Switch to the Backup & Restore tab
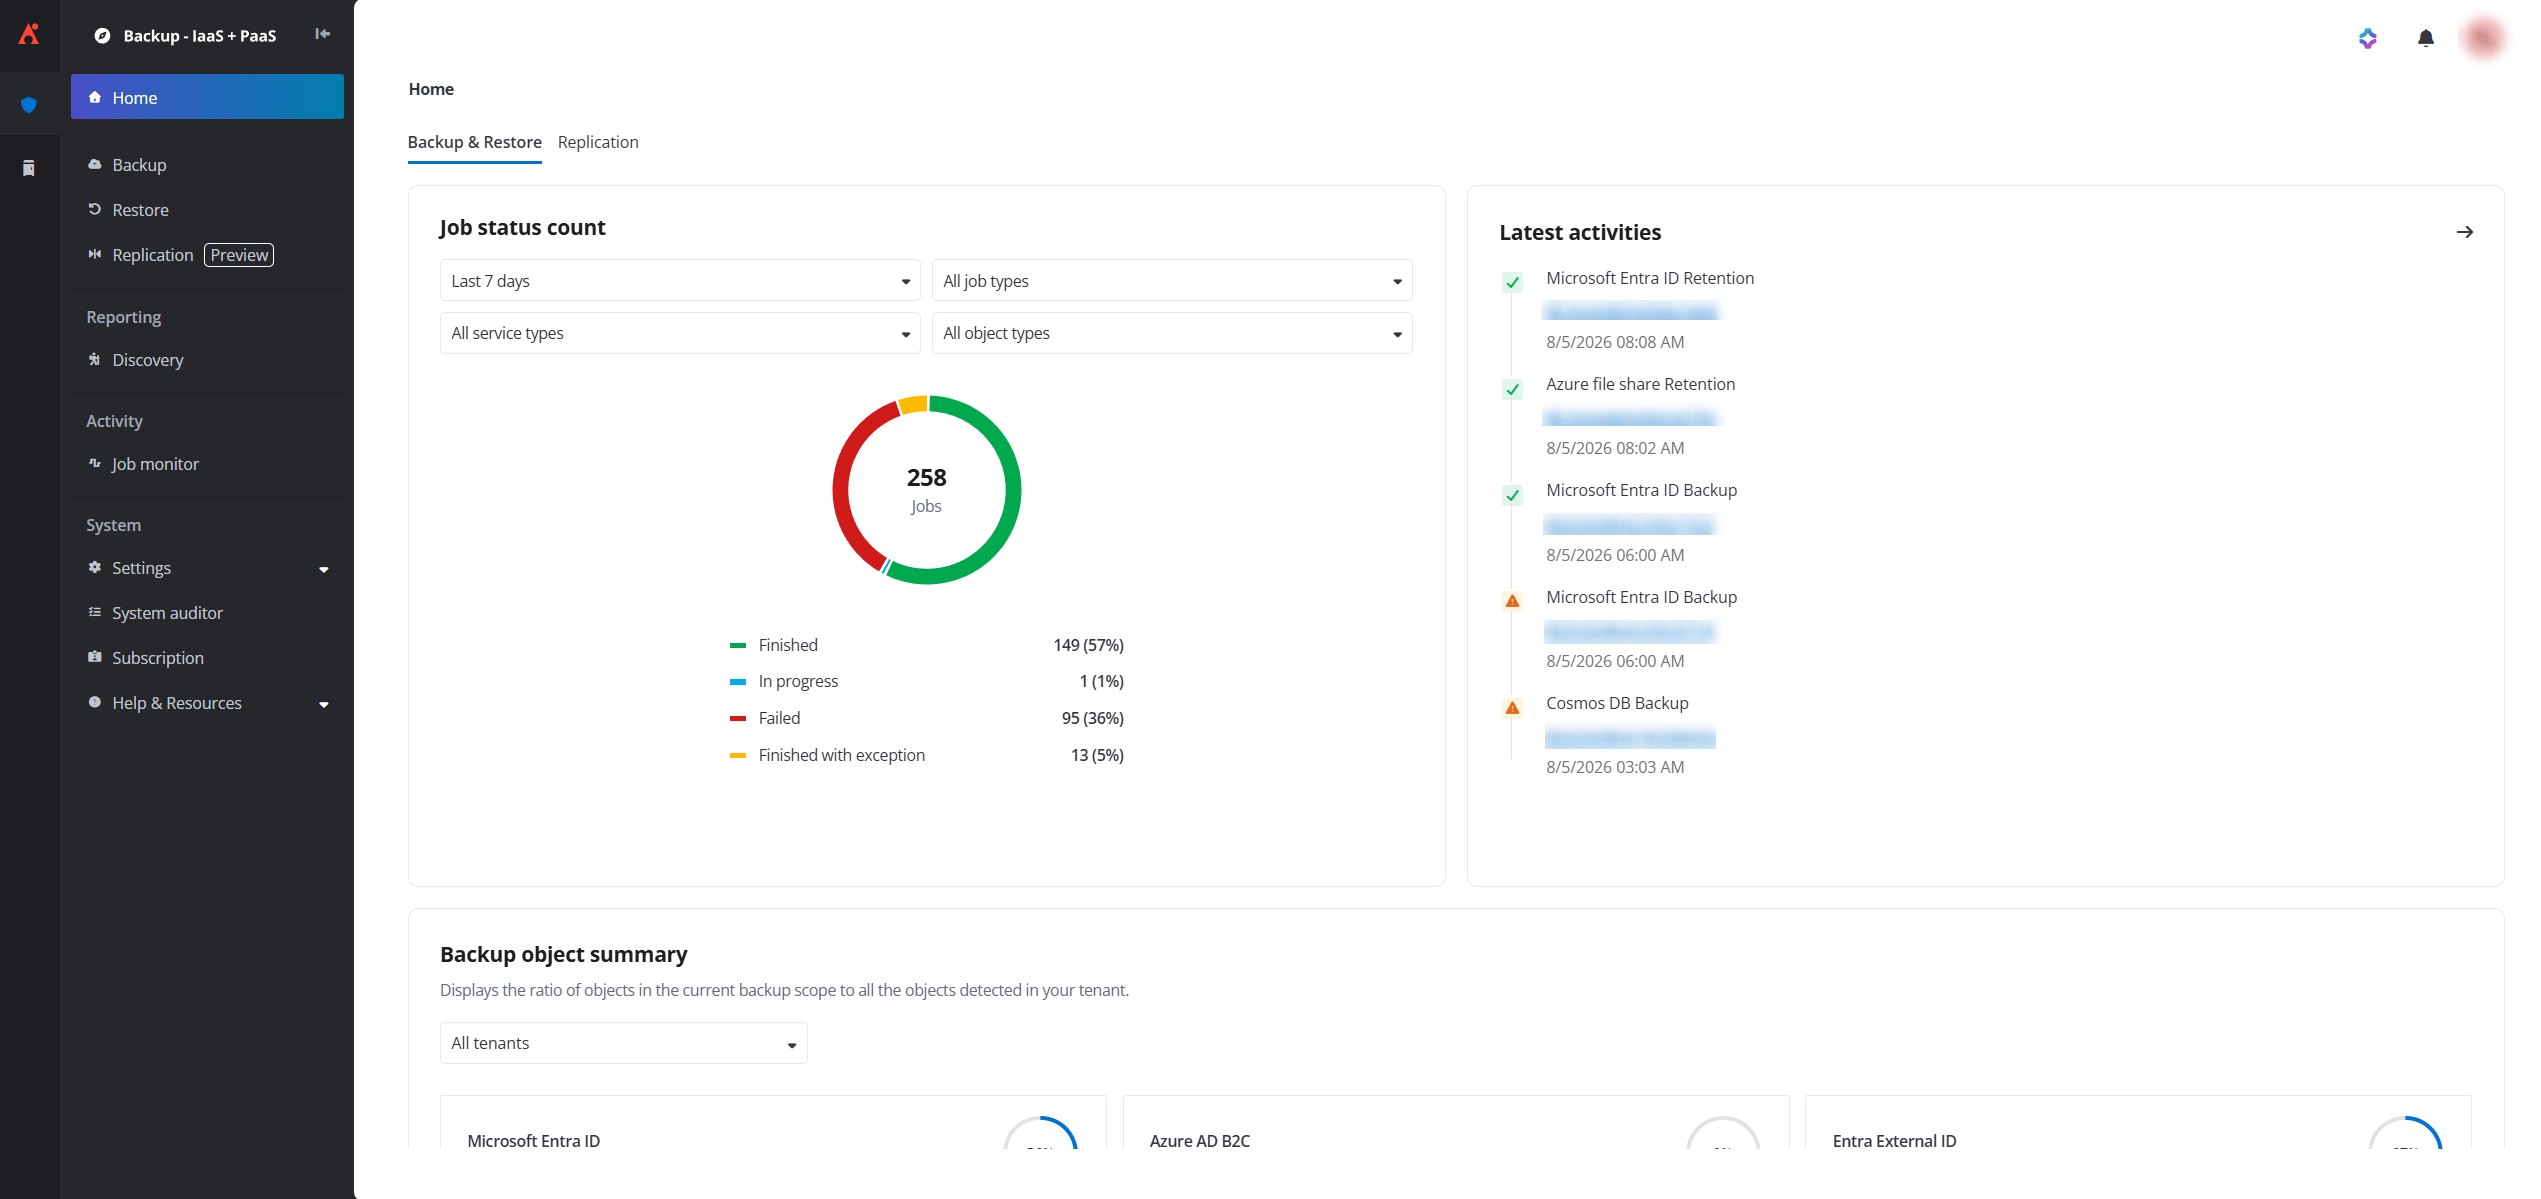The image size is (2541, 1199). [474, 142]
